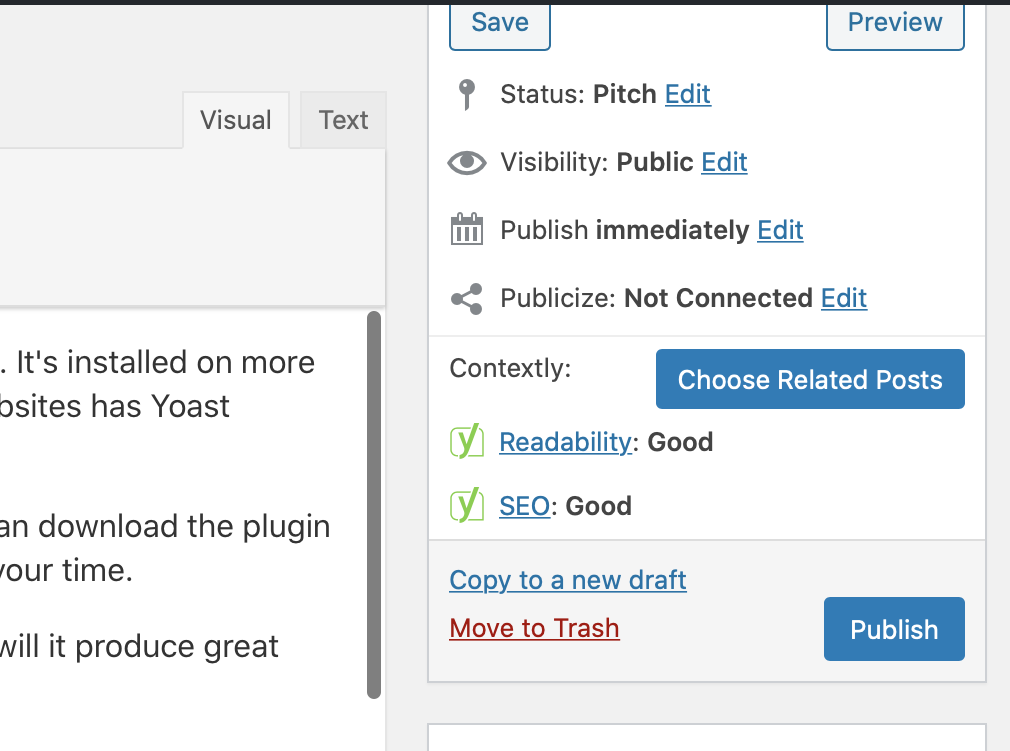The image size is (1010, 751).
Task: Click the editor scrollbar thumb
Action: pos(374,500)
